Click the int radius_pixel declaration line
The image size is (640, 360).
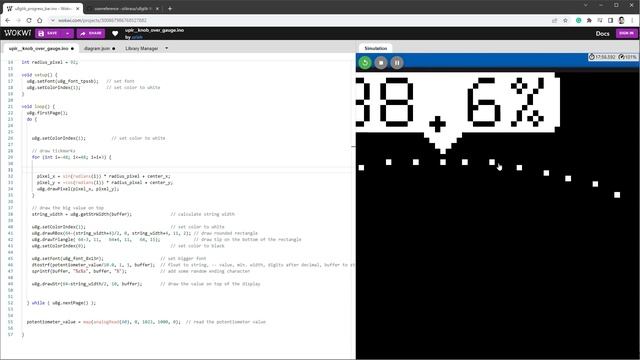click(x=49, y=62)
